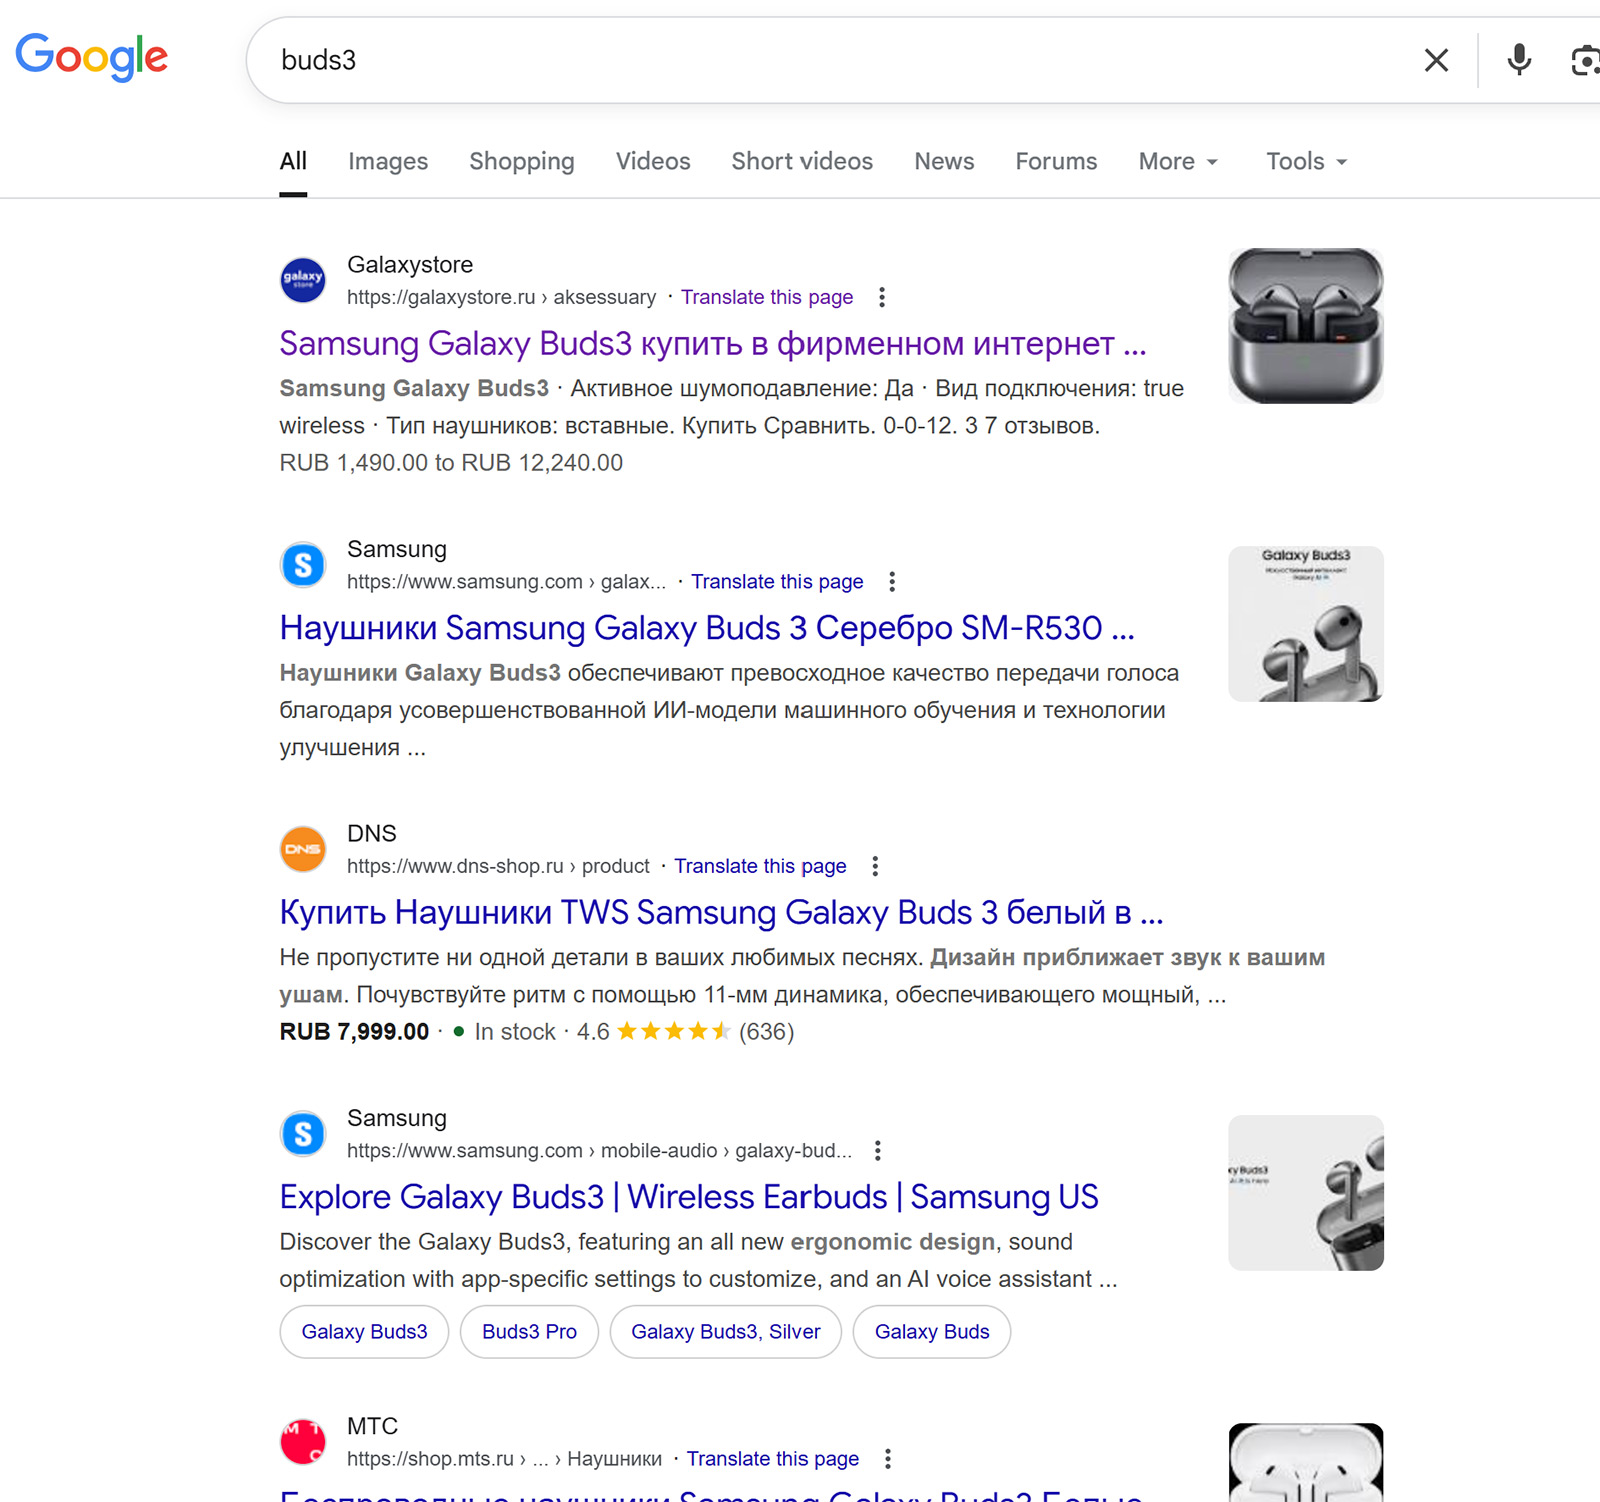Open the Galaxy Buds3 silver earbuds thumbnail

(1306, 624)
